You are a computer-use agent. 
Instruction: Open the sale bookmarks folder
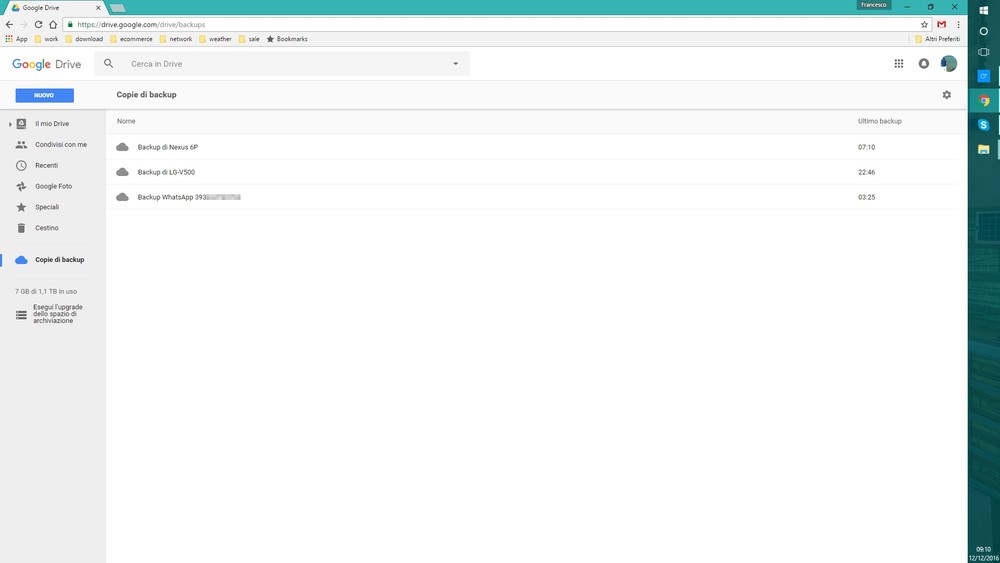coord(249,39)
